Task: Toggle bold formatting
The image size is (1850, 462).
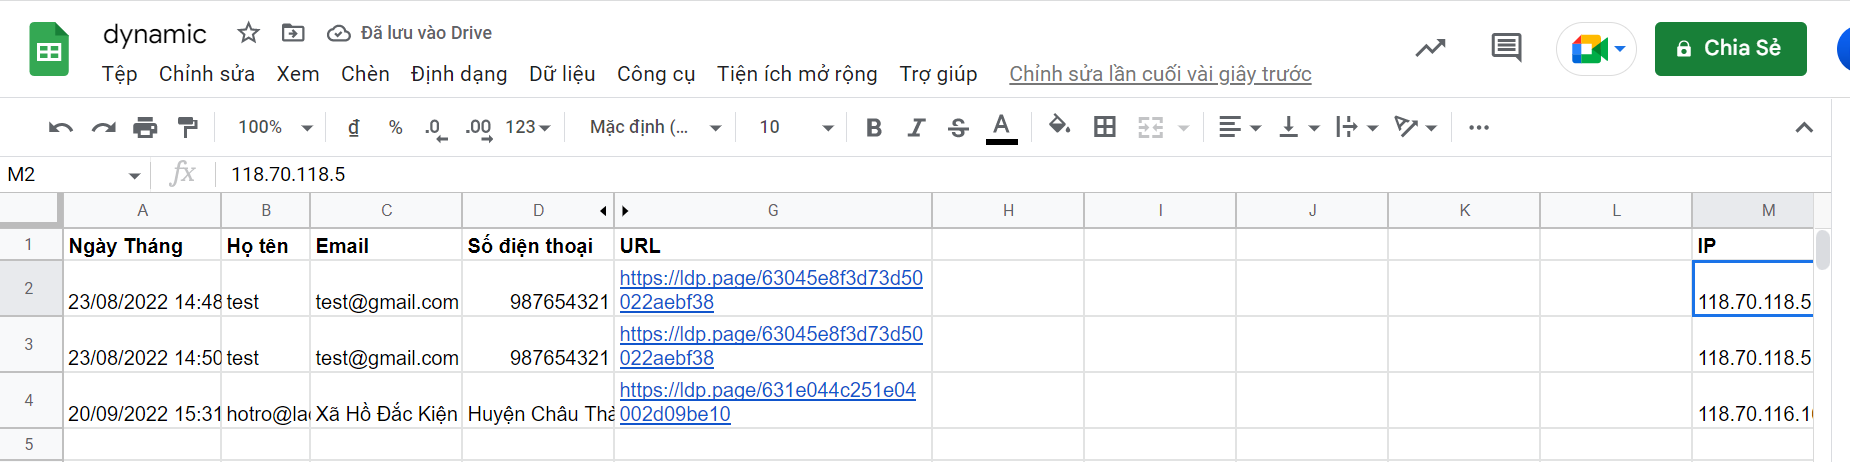Action: pos(874,127)
